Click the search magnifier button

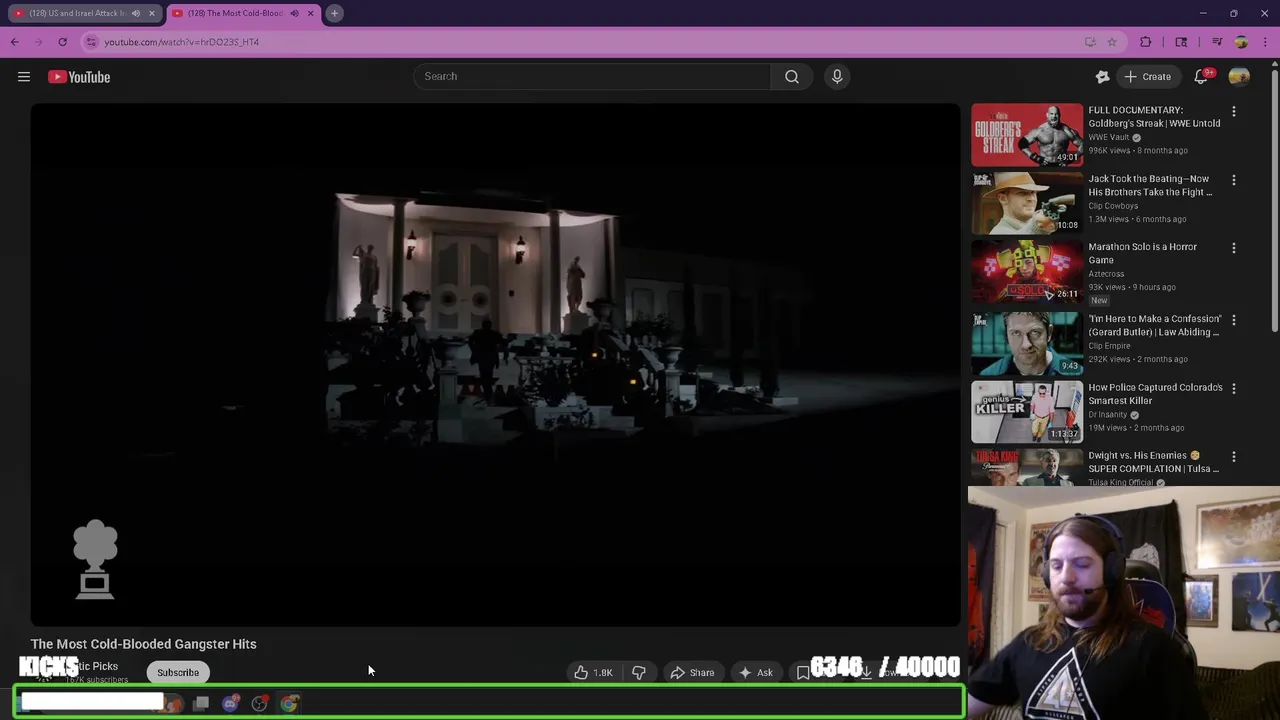point(792,76)
